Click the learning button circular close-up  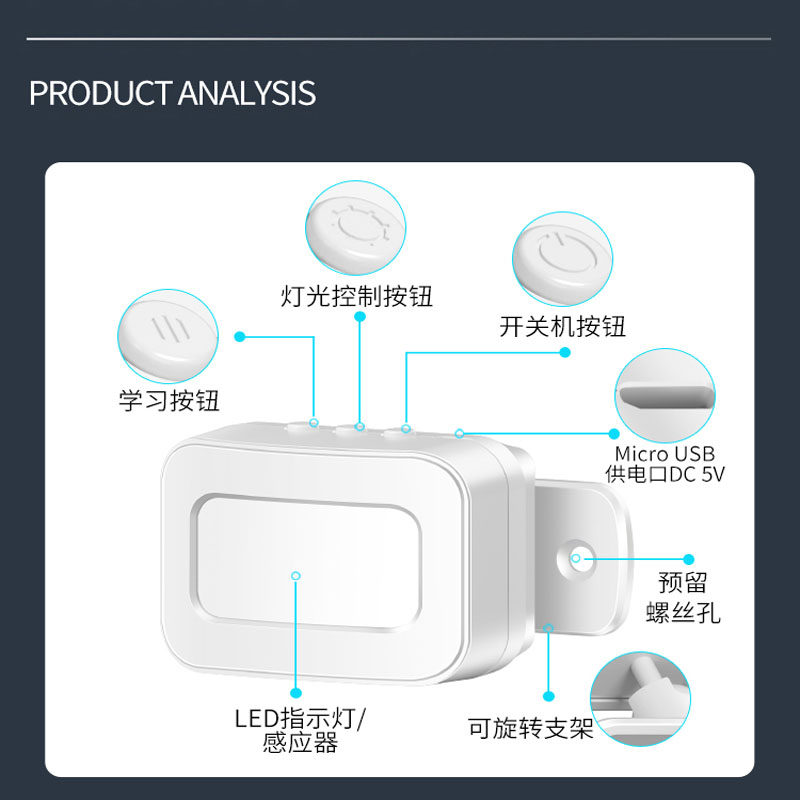coord(168,336)
